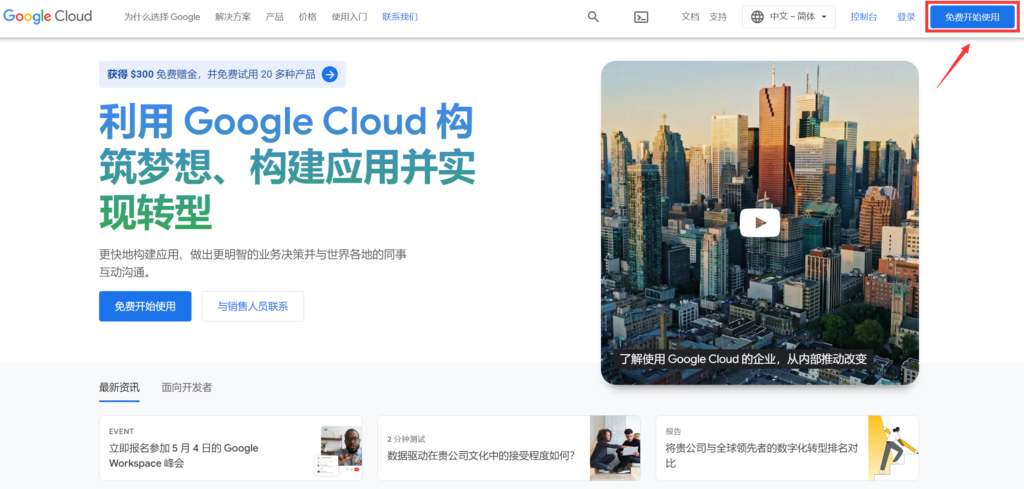Image resolution: width=1024 pixels, height=489 pixels.
Task: Open the 使用入门 menu
Action: point(349,17)
